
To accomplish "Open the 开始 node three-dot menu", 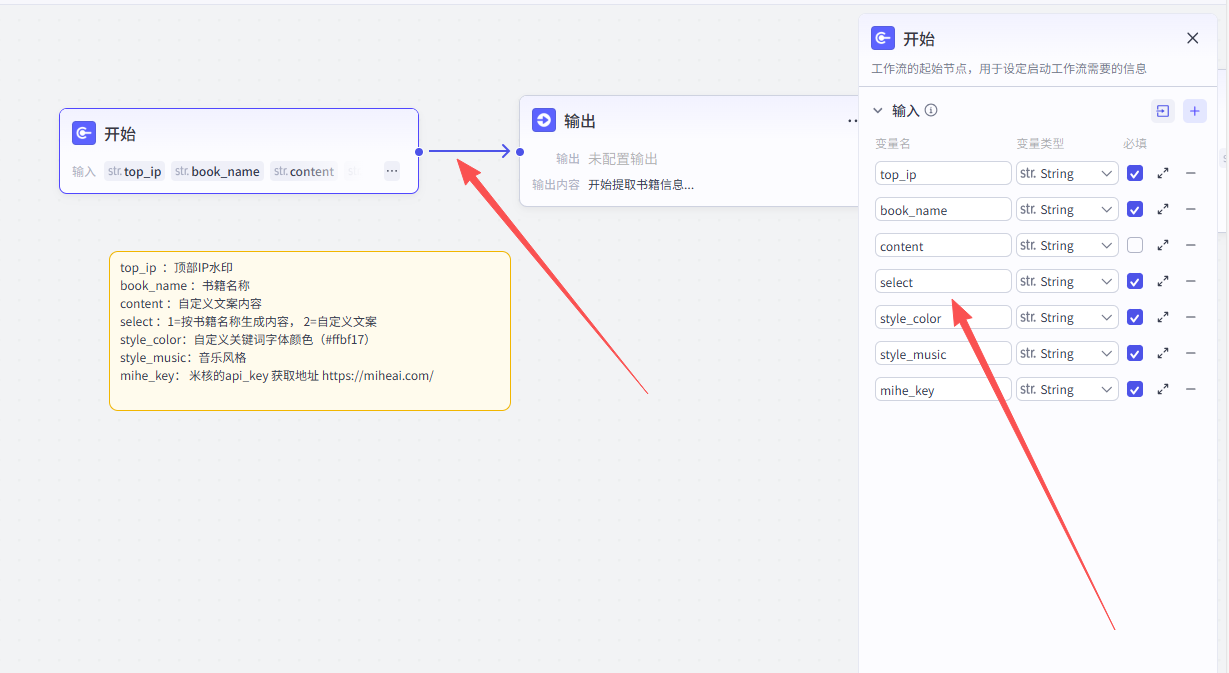I will click(392, 171).
